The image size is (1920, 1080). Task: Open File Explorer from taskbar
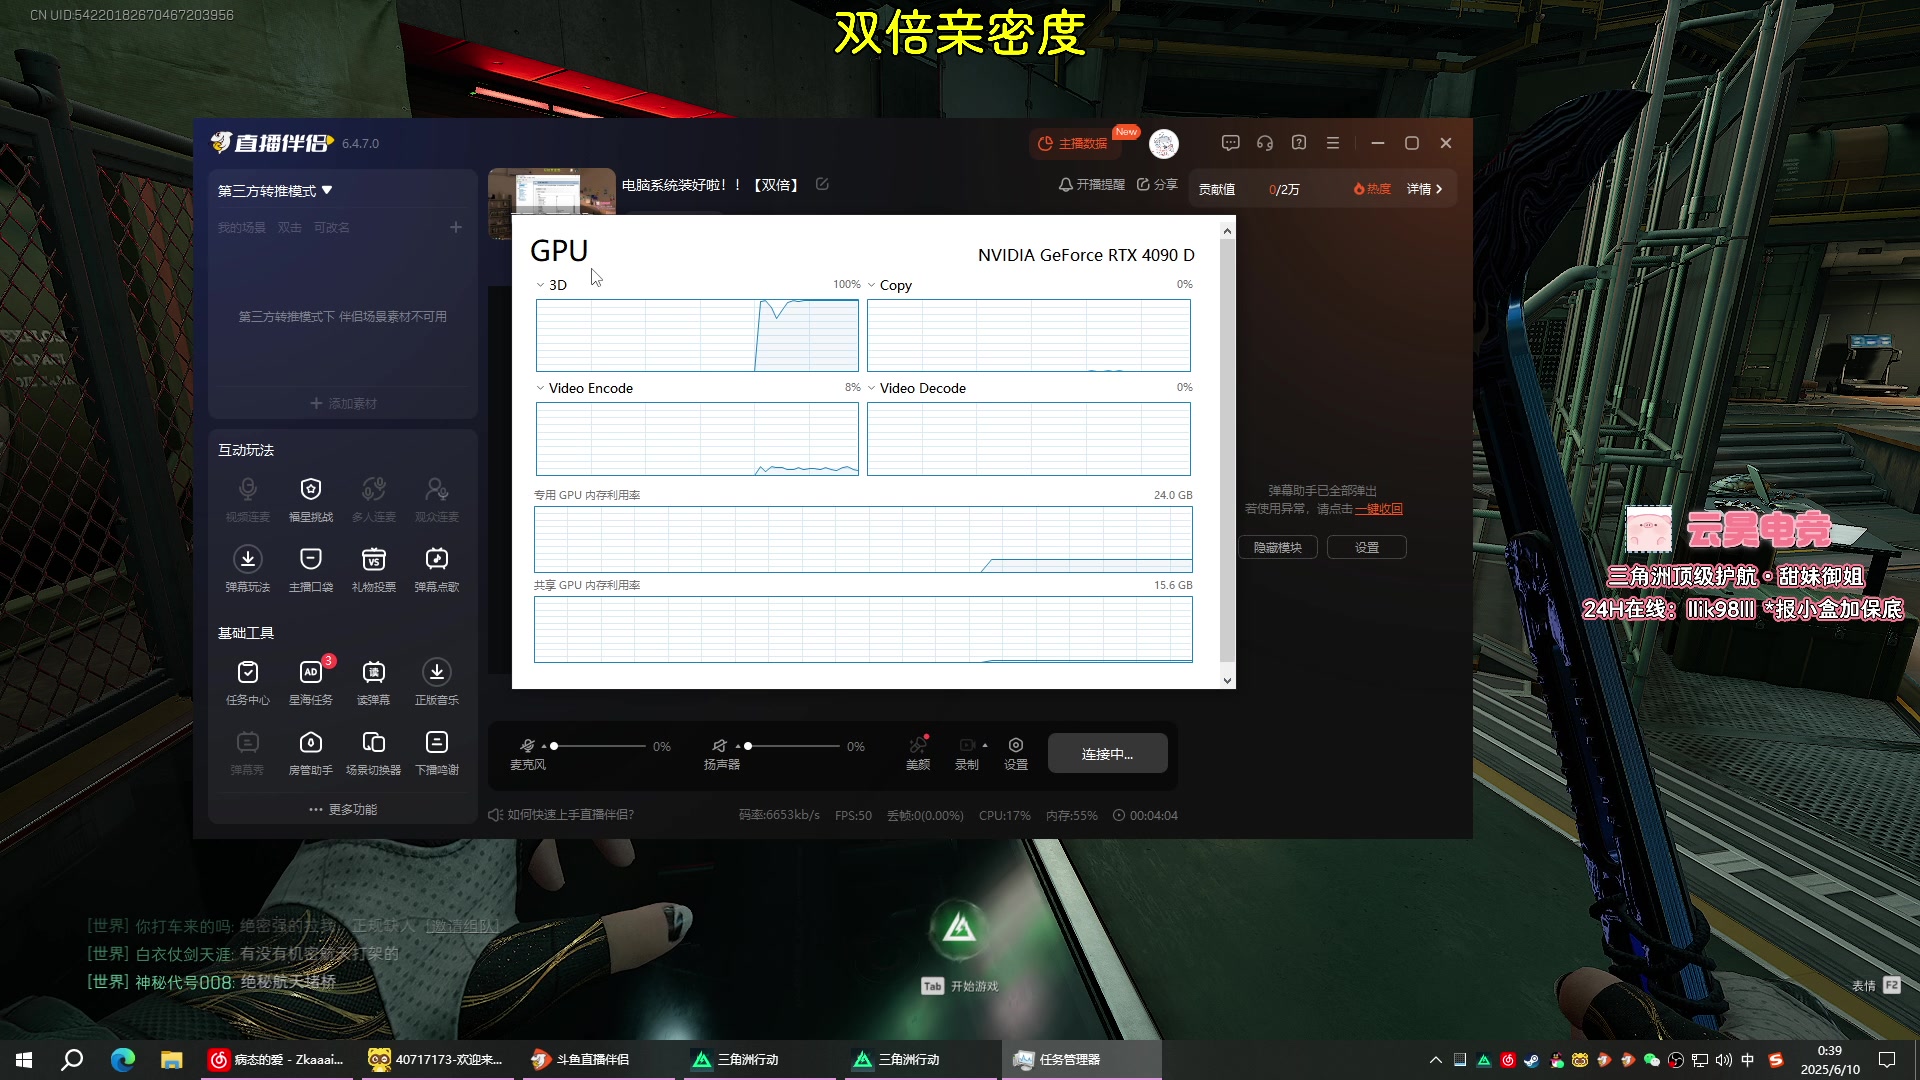coord(172,1059)
